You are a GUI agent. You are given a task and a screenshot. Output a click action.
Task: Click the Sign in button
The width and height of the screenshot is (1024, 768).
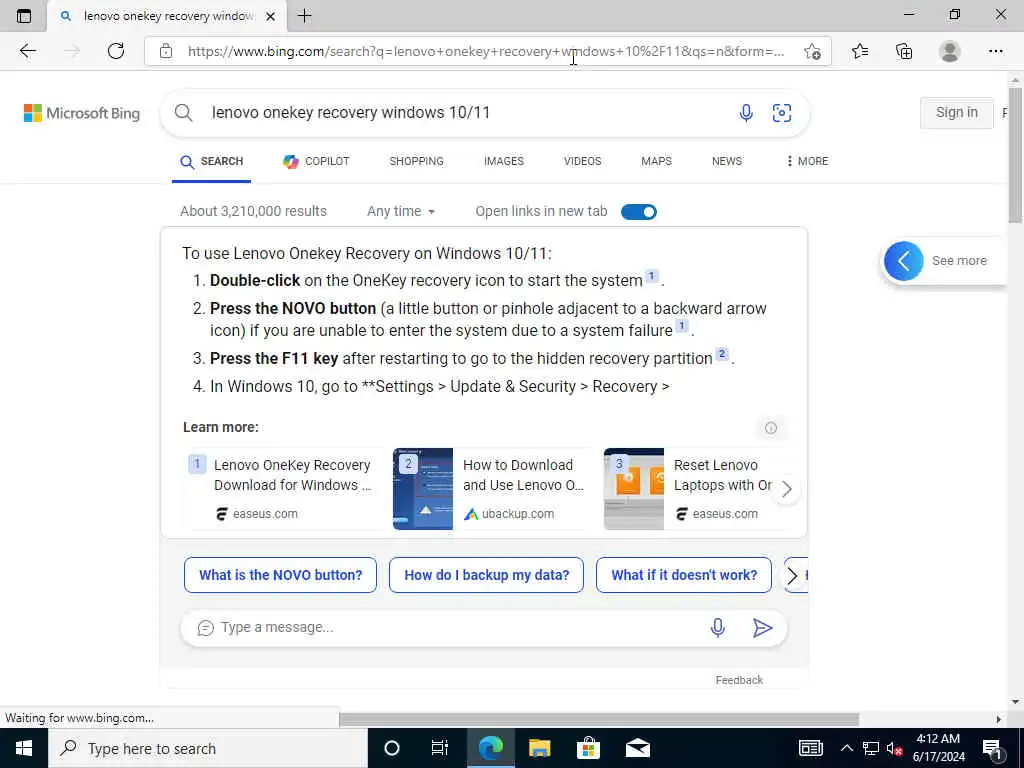(x=957, y=112)
